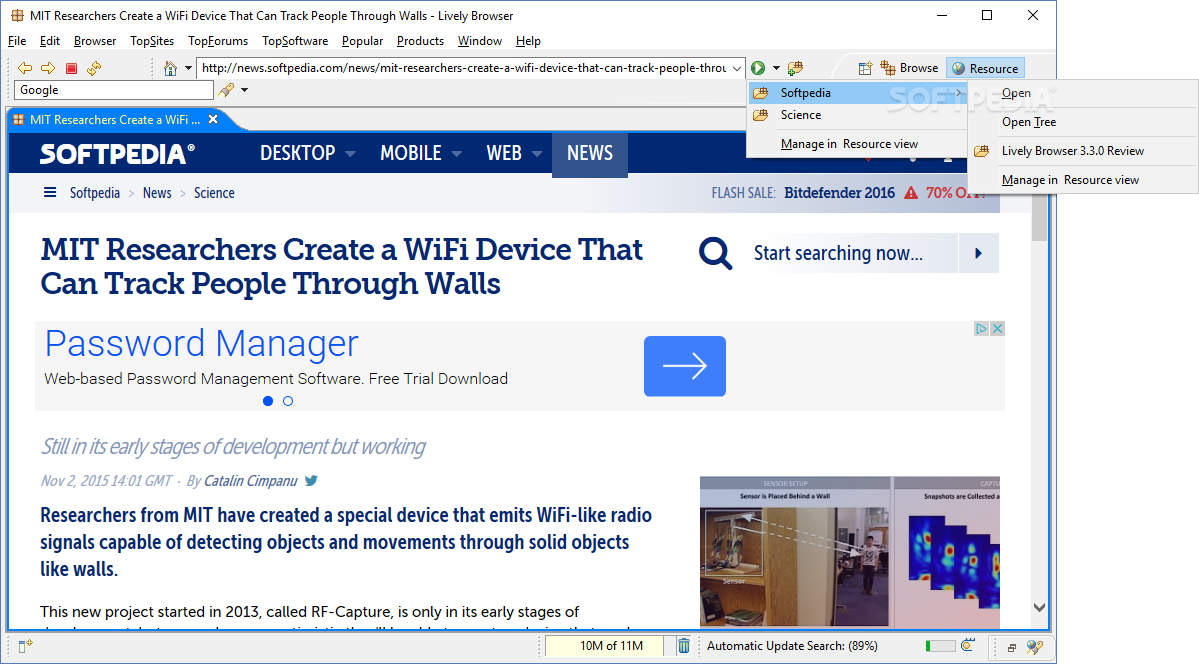Open the TopForums menu
The height and width of the screenshot is (664, 1199).
pos(218,41)
